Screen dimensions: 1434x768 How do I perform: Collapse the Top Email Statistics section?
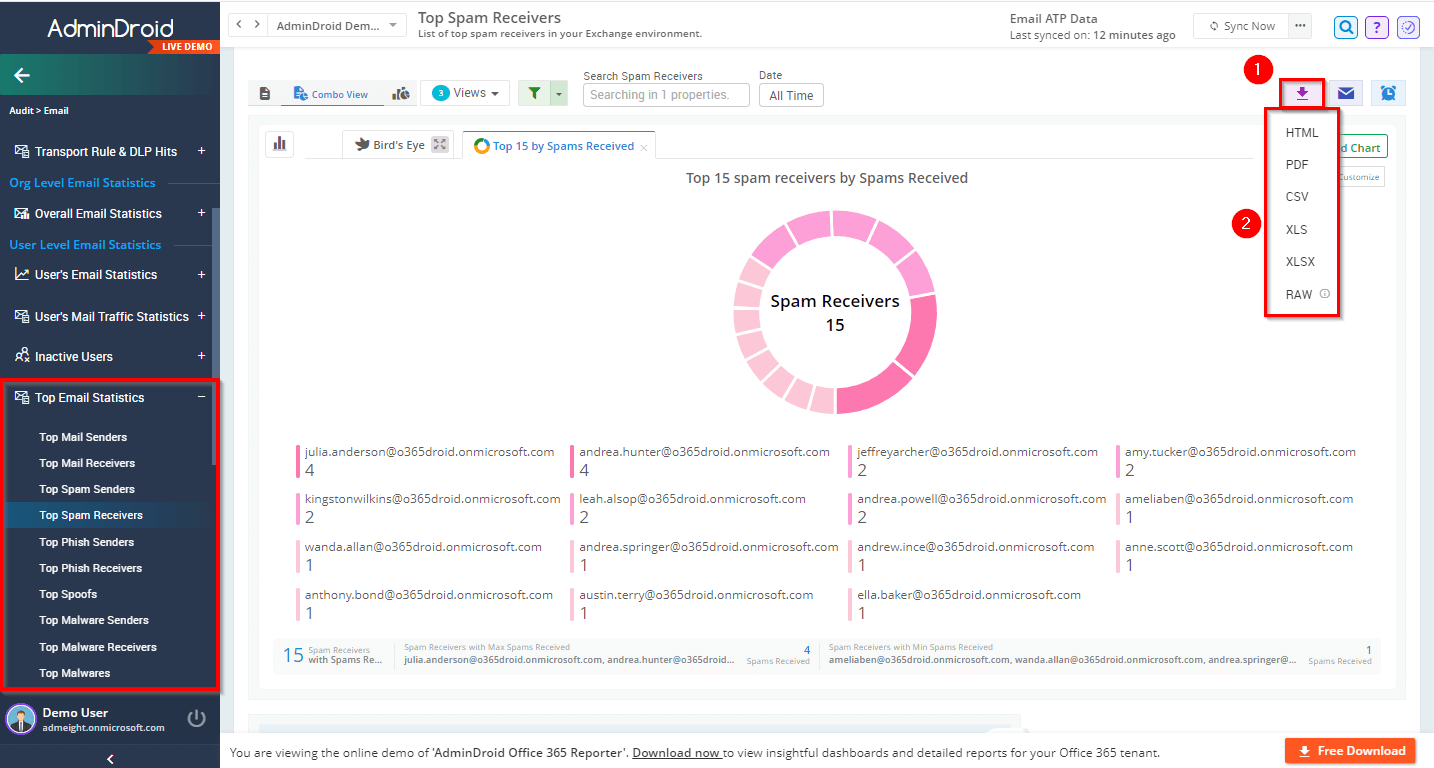click(x=201, y=397)
